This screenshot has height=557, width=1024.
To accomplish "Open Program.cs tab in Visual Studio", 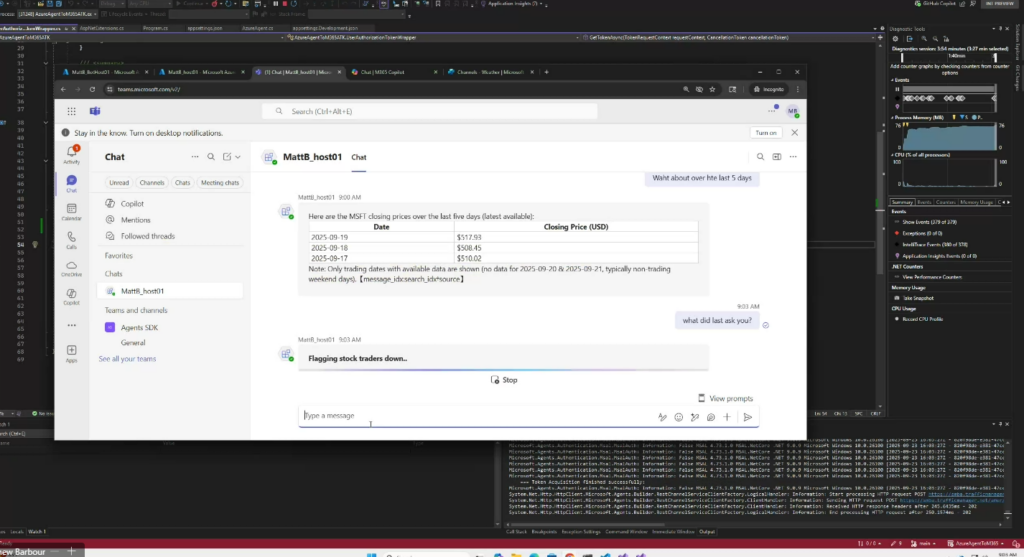I will [155, 28].
